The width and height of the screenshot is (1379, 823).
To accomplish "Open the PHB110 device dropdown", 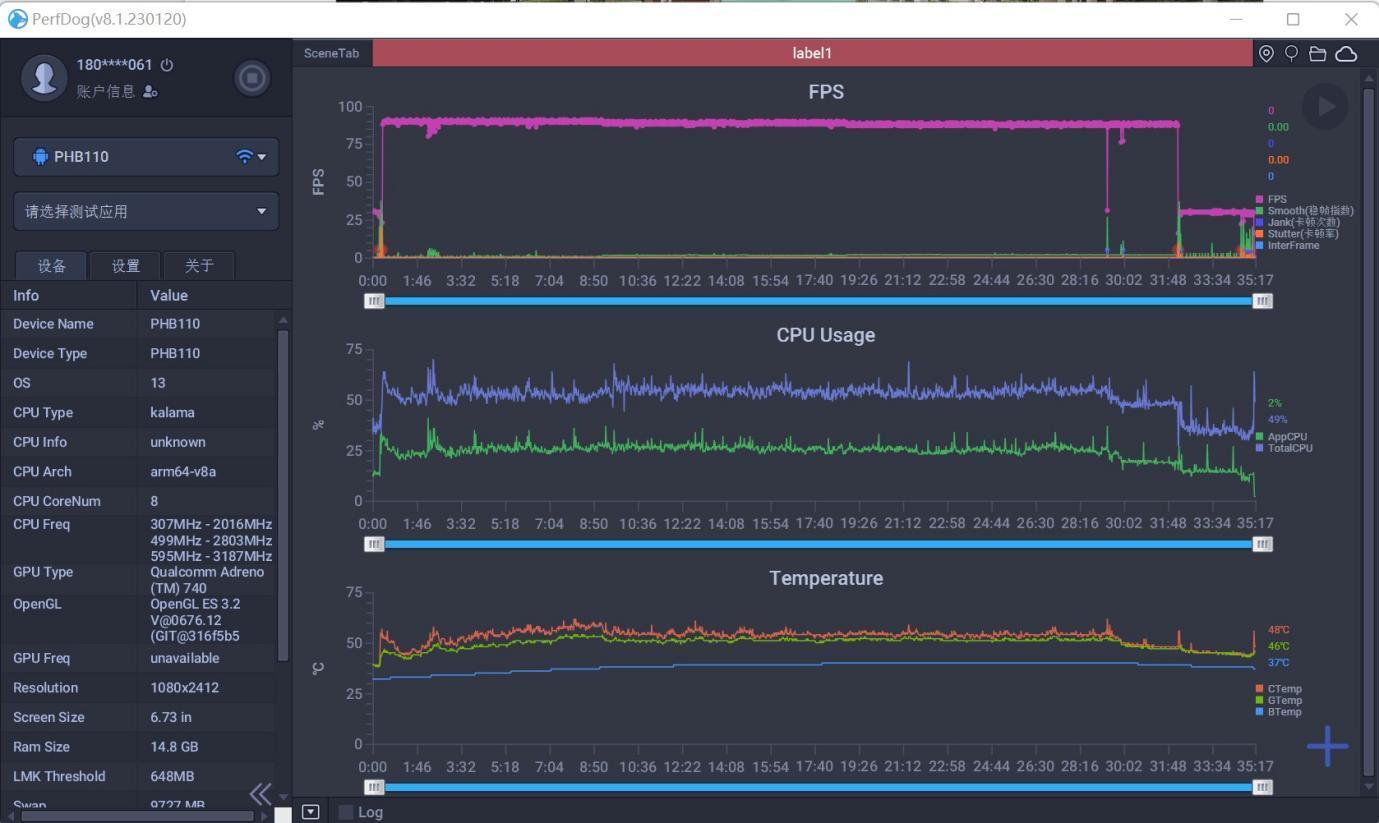I will tap(146, 157).
